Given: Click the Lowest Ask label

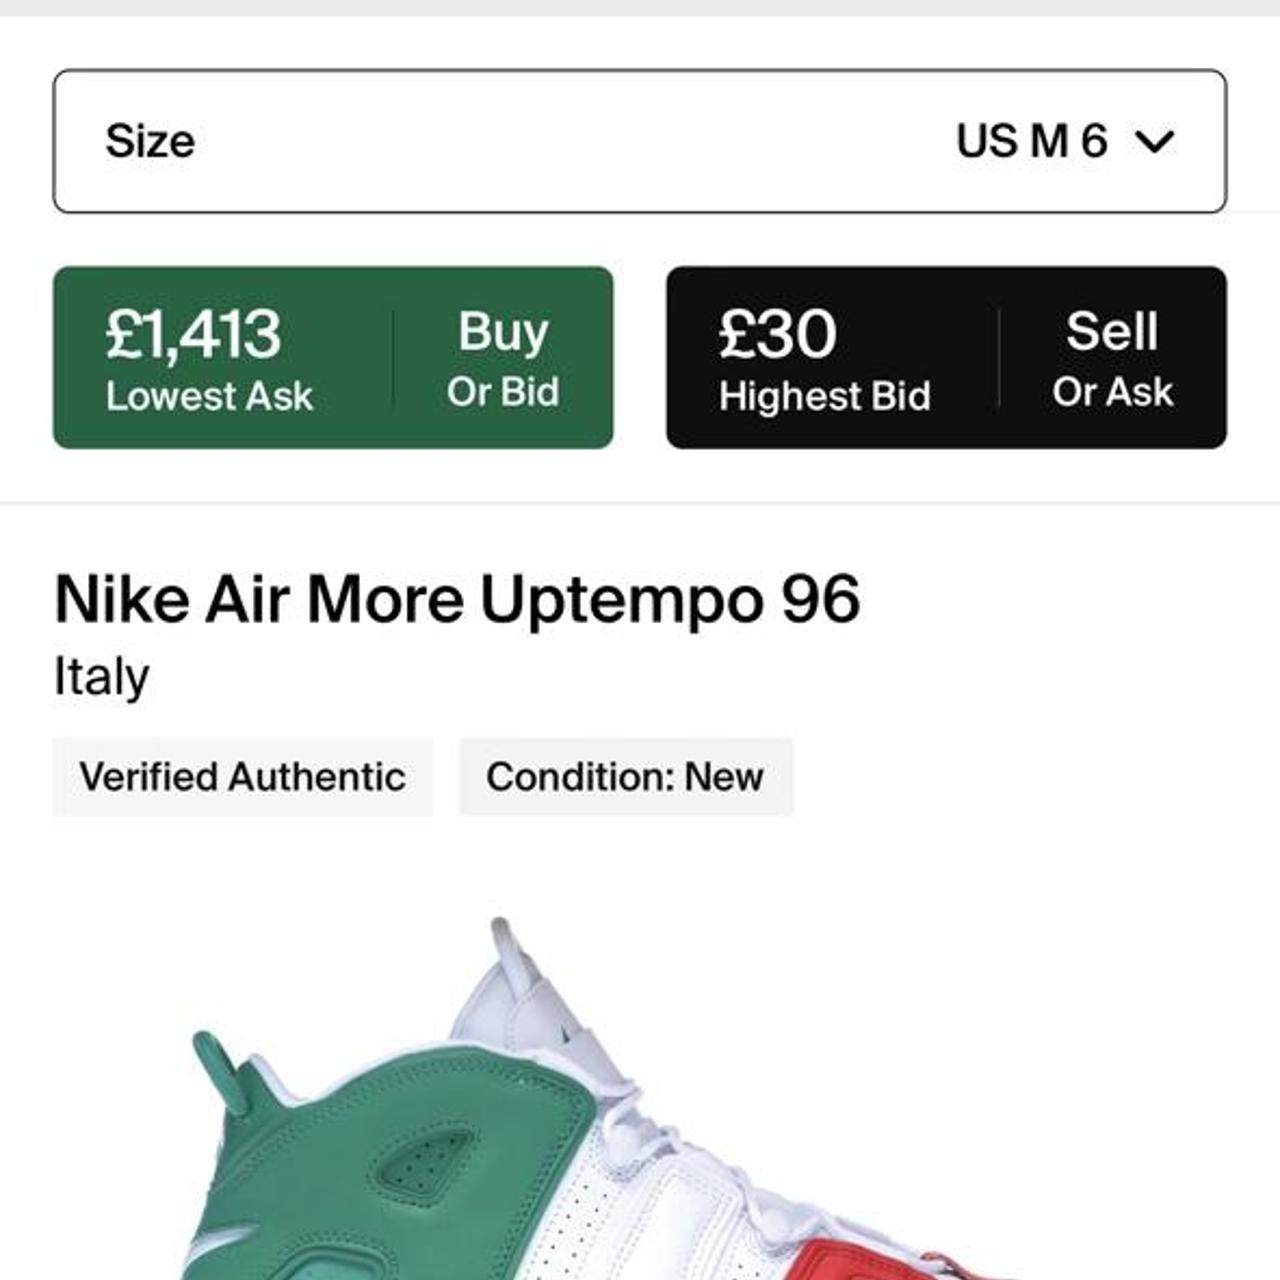Looking at the screenshot, I should coord(209,397).
